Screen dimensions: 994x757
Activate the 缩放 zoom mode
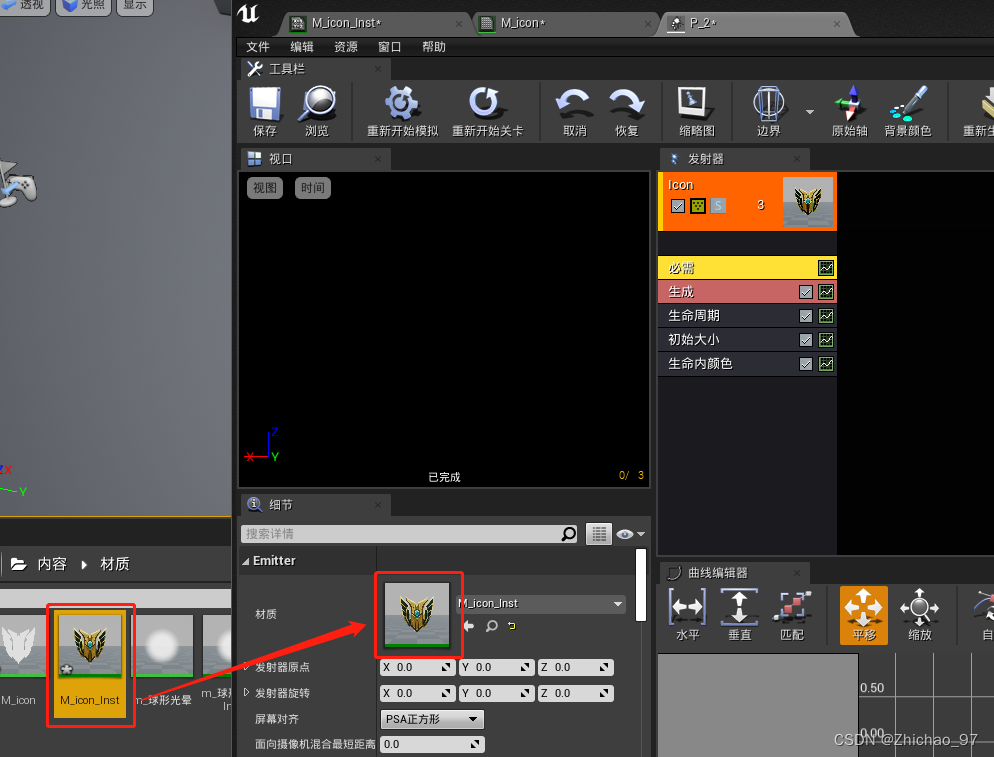point(919,614)
